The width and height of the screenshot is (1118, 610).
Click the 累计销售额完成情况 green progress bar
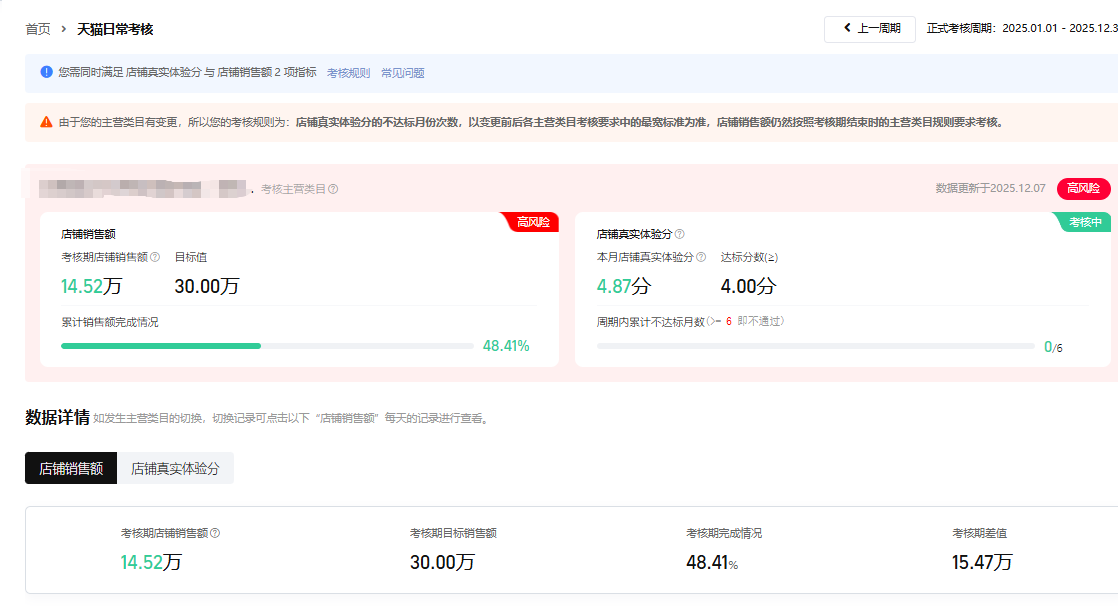pyautogui.click(x=160, y=346)
